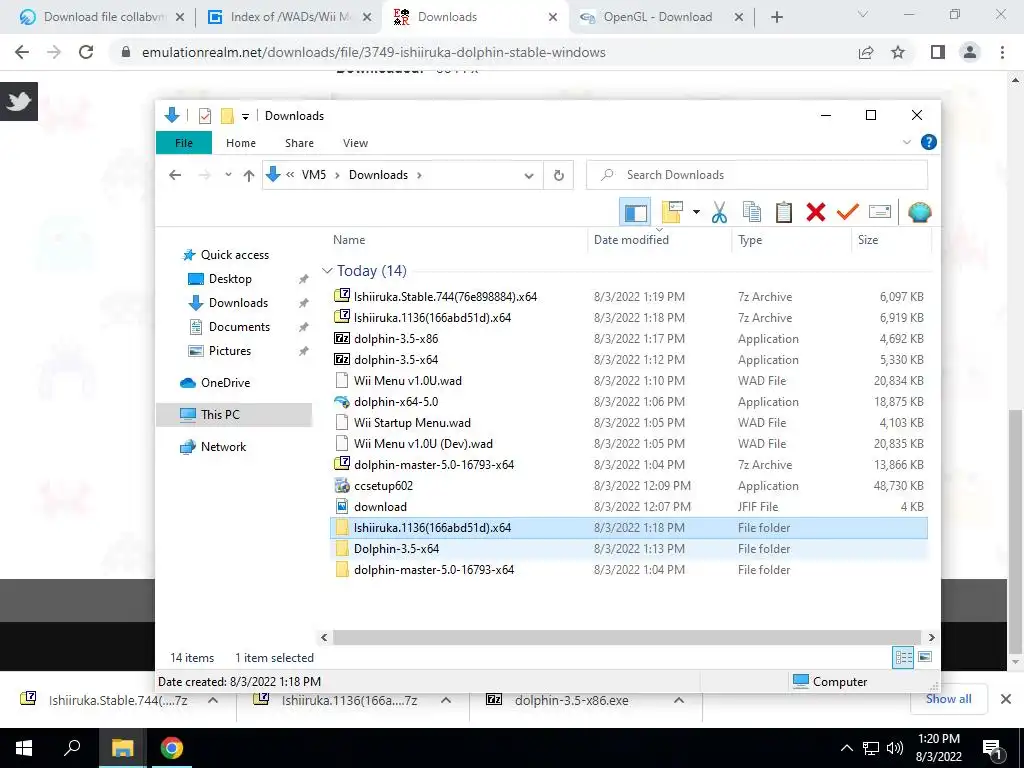Open quick access toolbar customize dropdown
The width and height of the screenshot is (1024, 768).
coord(245,116)
